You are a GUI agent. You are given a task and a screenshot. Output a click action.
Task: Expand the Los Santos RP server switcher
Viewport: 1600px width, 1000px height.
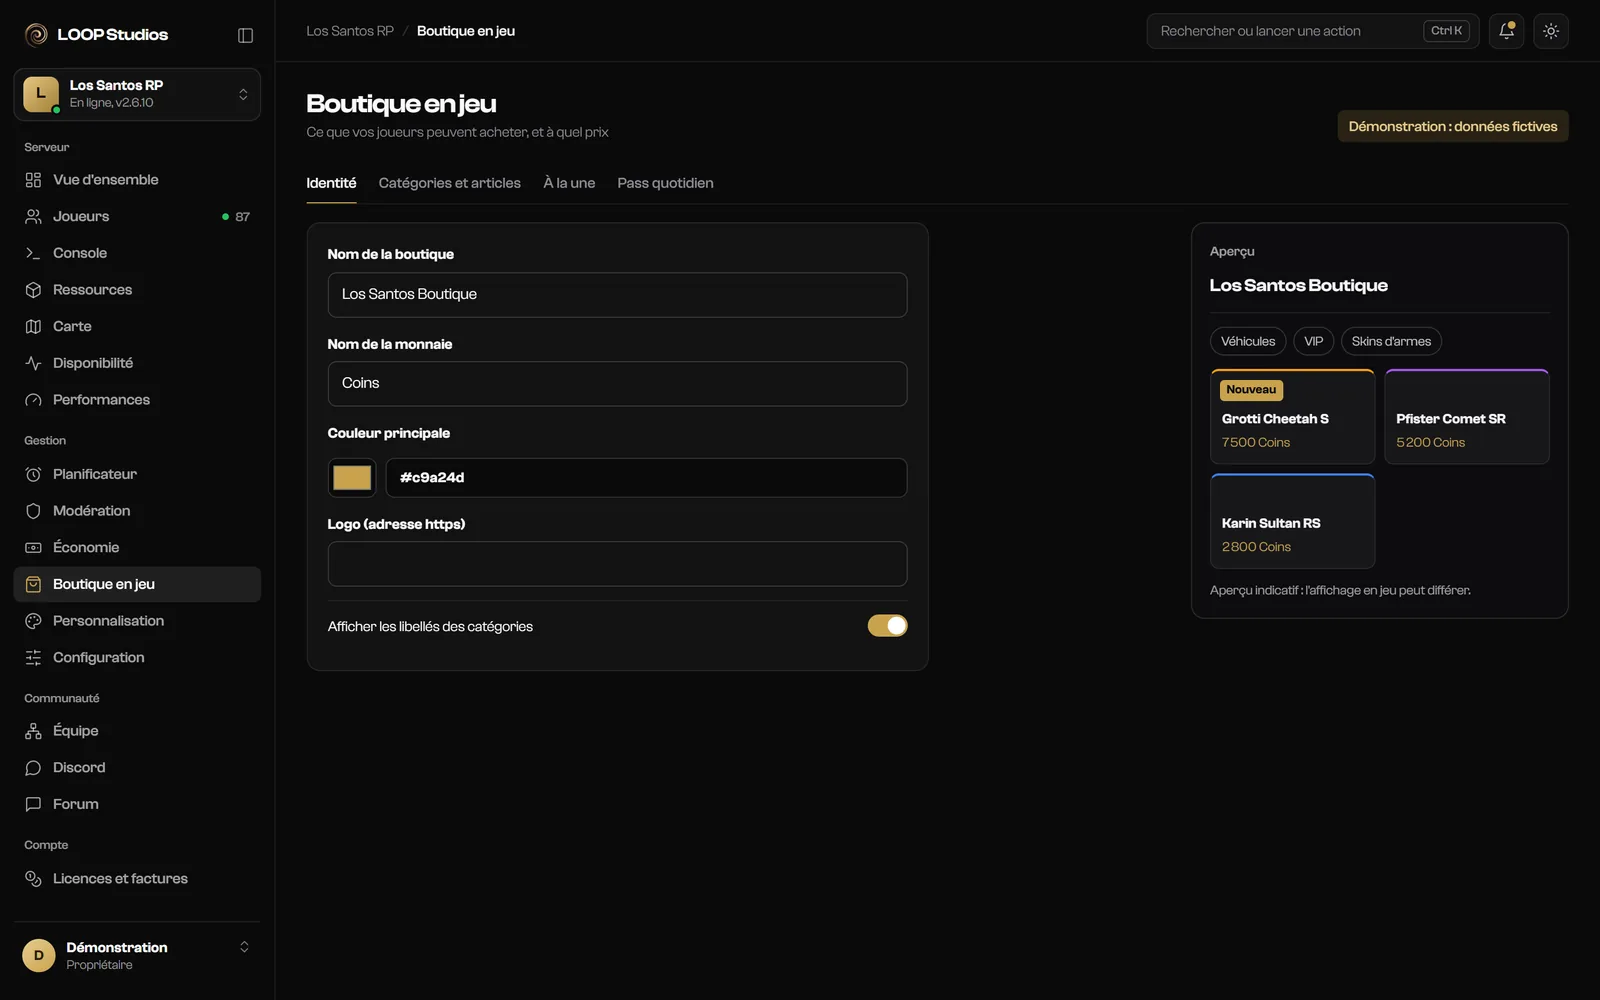click(x=137, y=94)
